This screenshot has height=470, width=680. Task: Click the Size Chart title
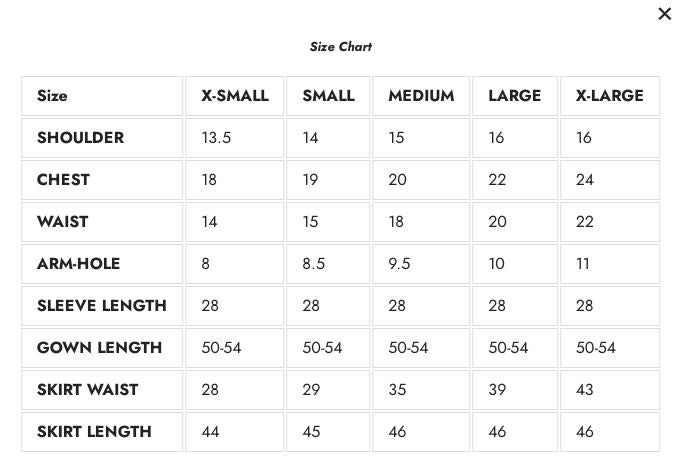point(340,47)
